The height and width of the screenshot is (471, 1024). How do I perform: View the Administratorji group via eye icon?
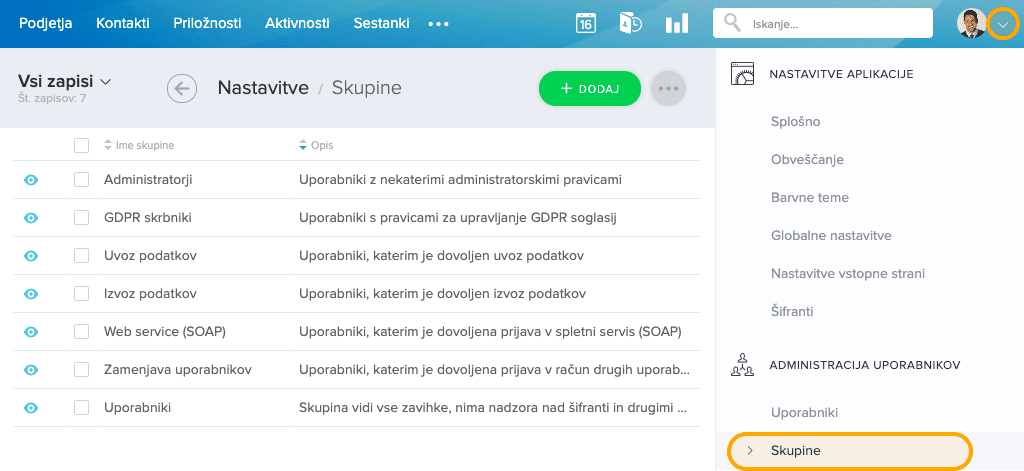pyautogui.click(x=31, y=180)
